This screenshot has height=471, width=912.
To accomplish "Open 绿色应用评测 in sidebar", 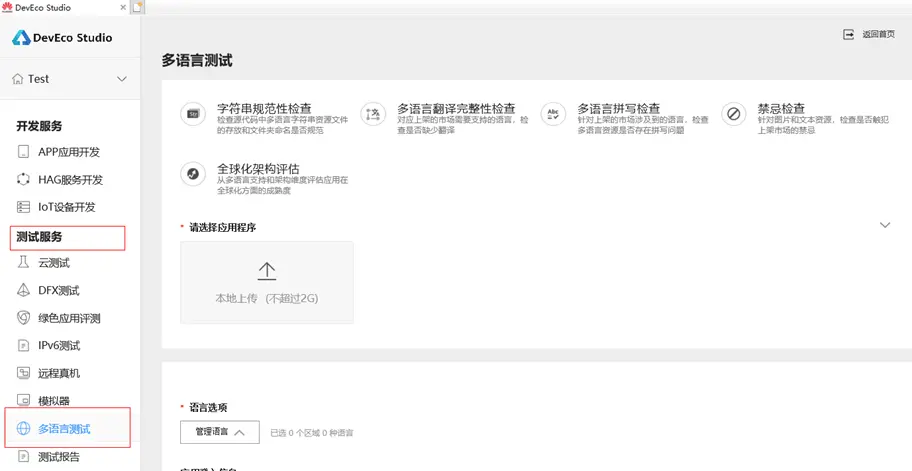I will (x=70, y=318).
